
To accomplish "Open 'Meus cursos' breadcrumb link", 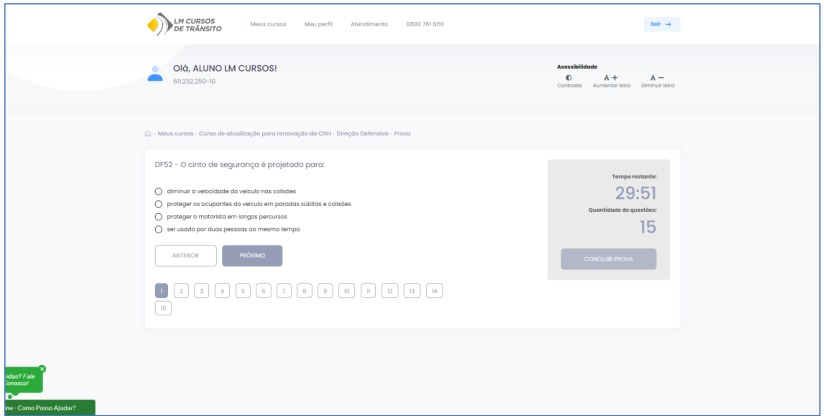I will click(176, 133).
